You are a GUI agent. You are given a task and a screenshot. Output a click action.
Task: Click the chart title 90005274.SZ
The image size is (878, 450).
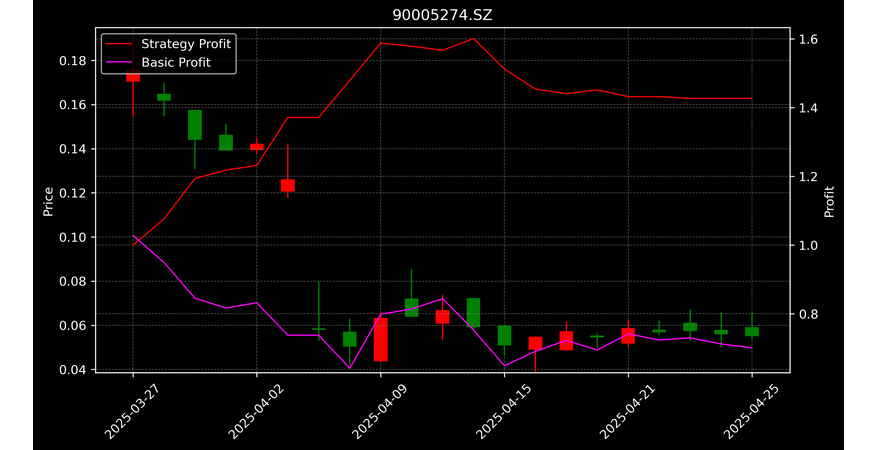pyautogui.click(x=442, y=15)
